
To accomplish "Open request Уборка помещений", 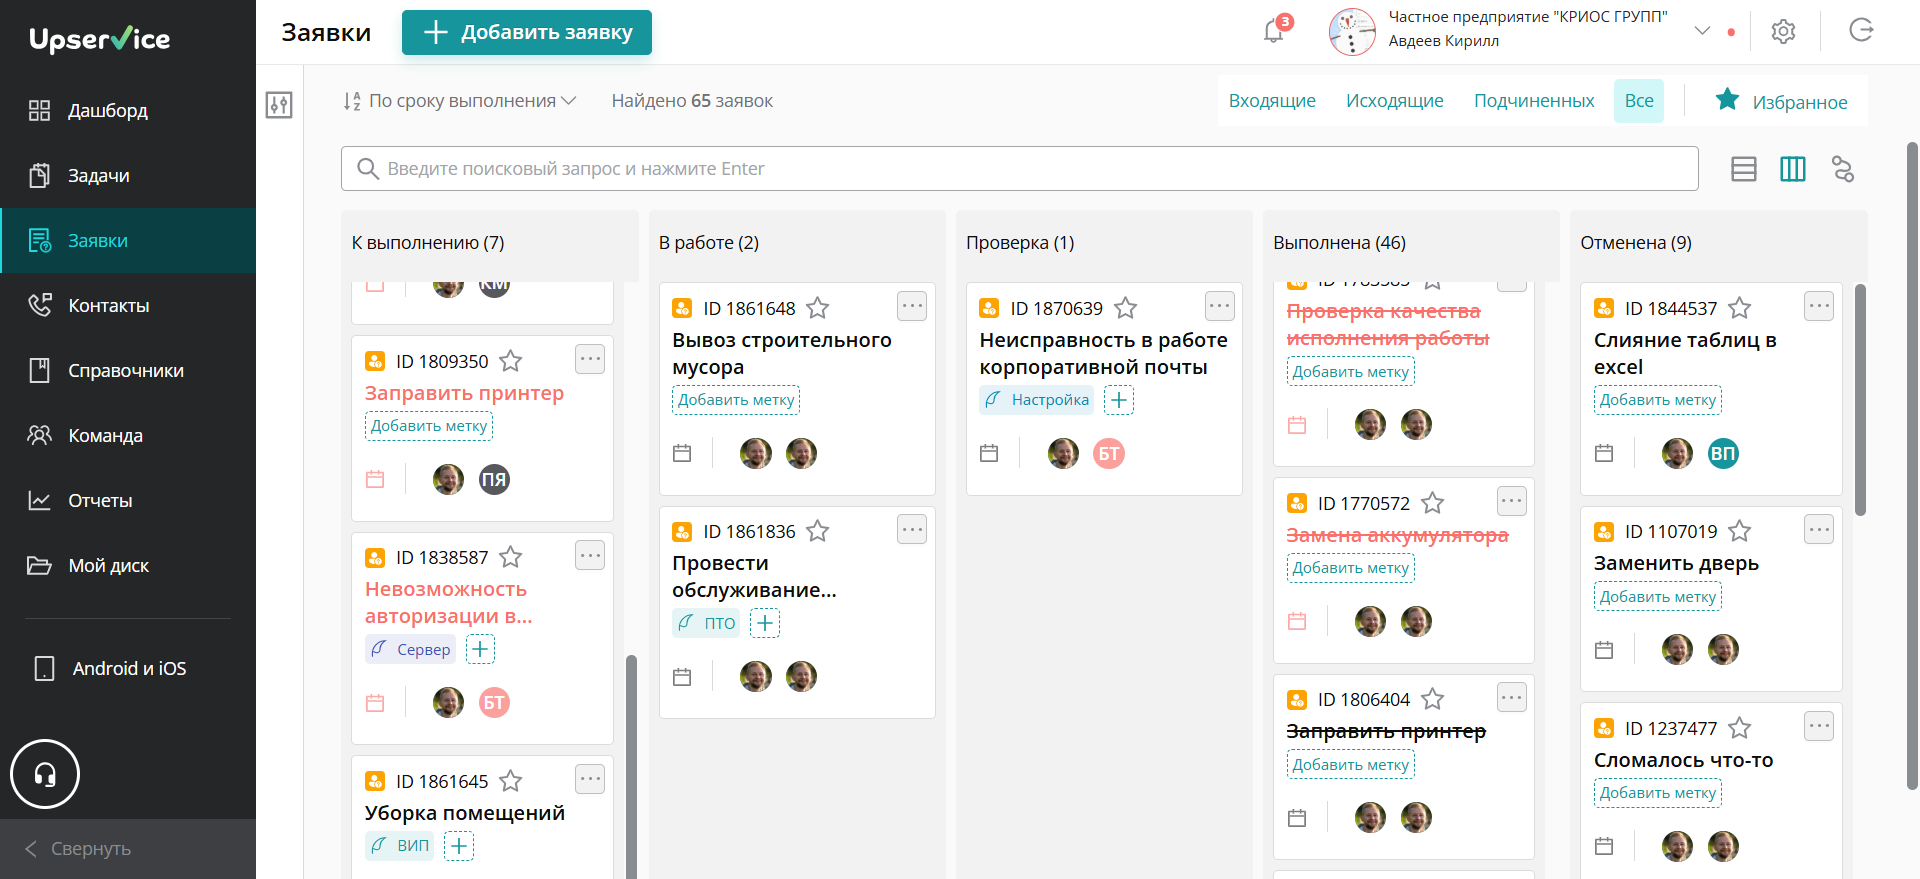I will [465, 813].
